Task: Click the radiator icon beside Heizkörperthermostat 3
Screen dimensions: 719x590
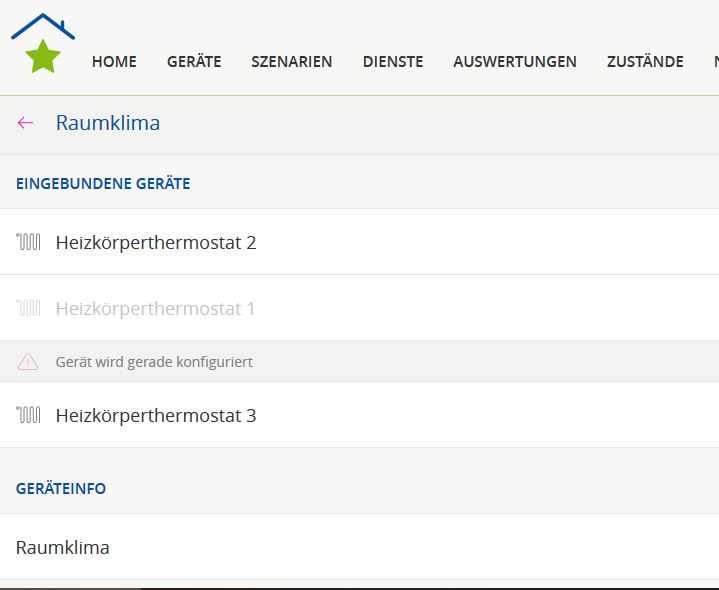Action: click(28, 415)
